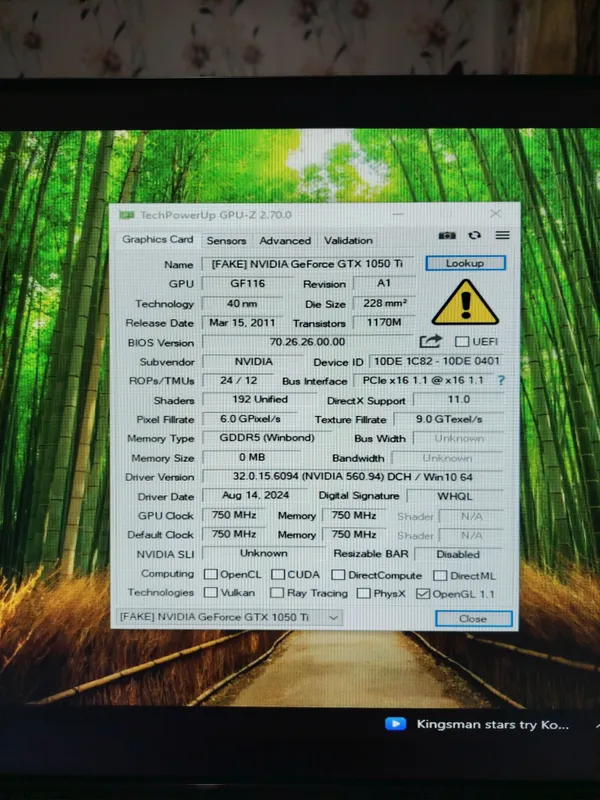Click the screenshot camera icon in GPU-Z

(447, 235)
